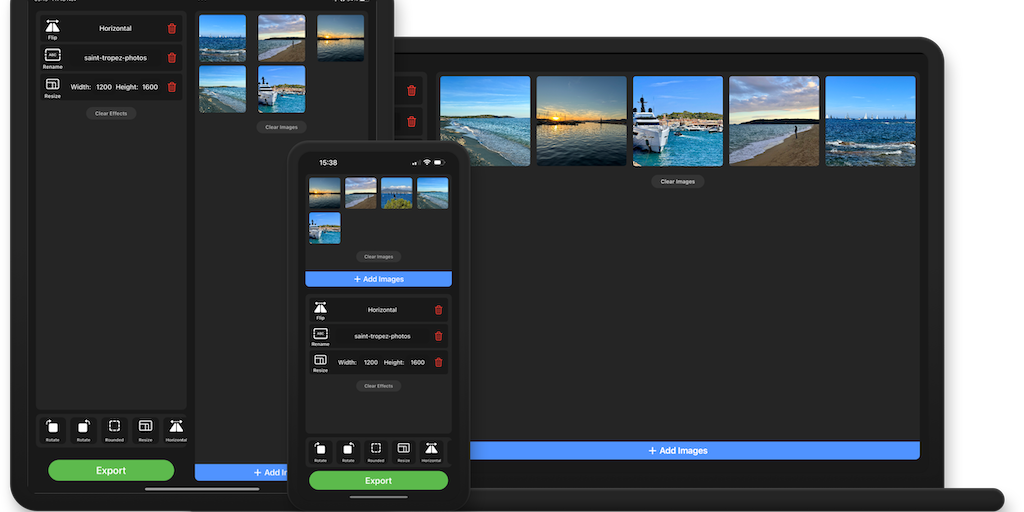Pick the Horizontal flip tool on the phone toolbar
Image resolution: width=1024 pixels, height=512 pixels.
(431, 452)
